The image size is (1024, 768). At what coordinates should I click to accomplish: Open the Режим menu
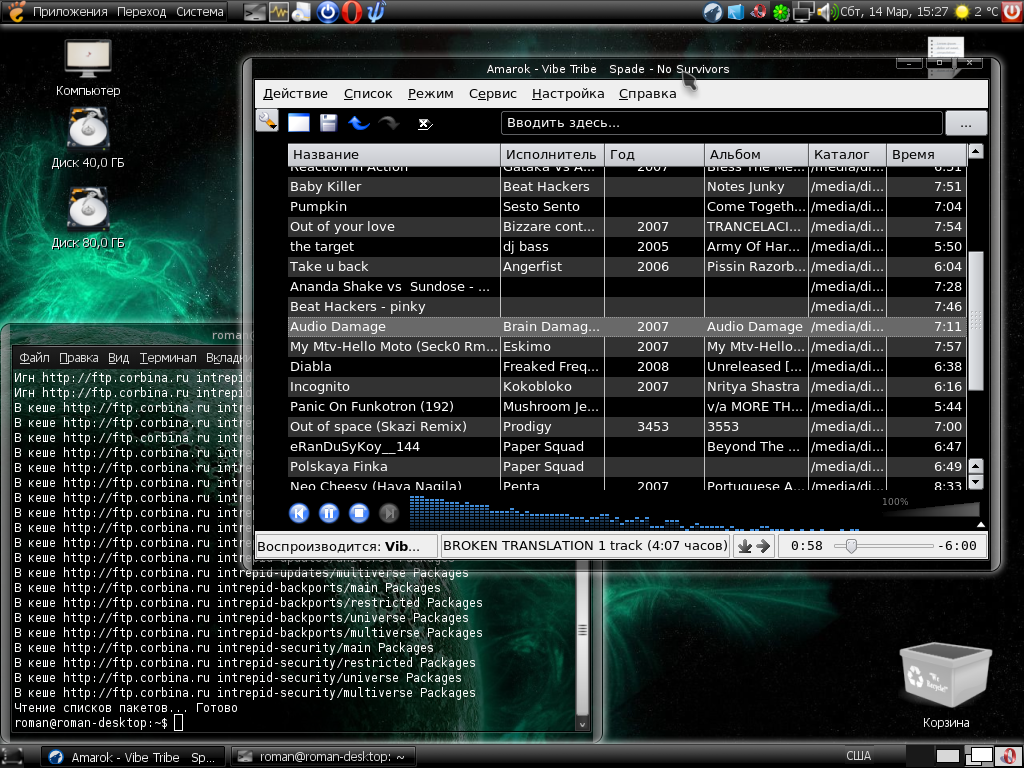pyautogui.click(x=430, y=93)
